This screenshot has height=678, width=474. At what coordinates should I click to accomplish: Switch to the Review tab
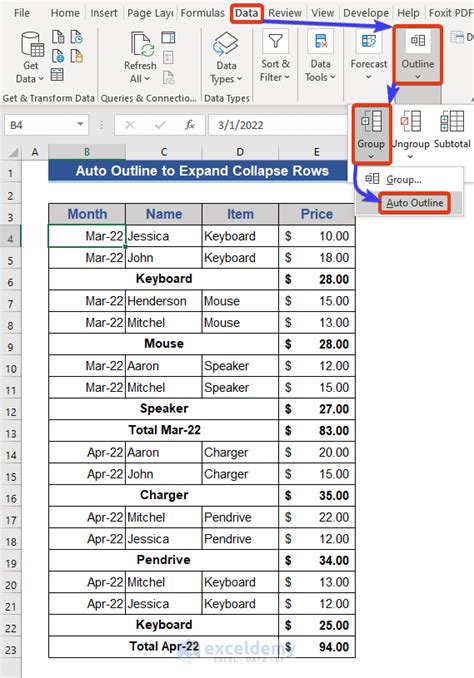pyautogui.click(x=285, y=13)
